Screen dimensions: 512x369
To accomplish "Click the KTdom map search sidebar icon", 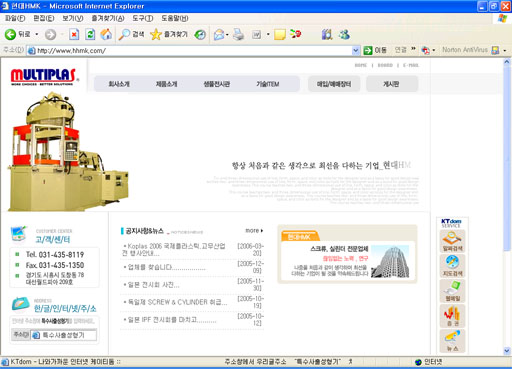I will (x=452, y=266).
